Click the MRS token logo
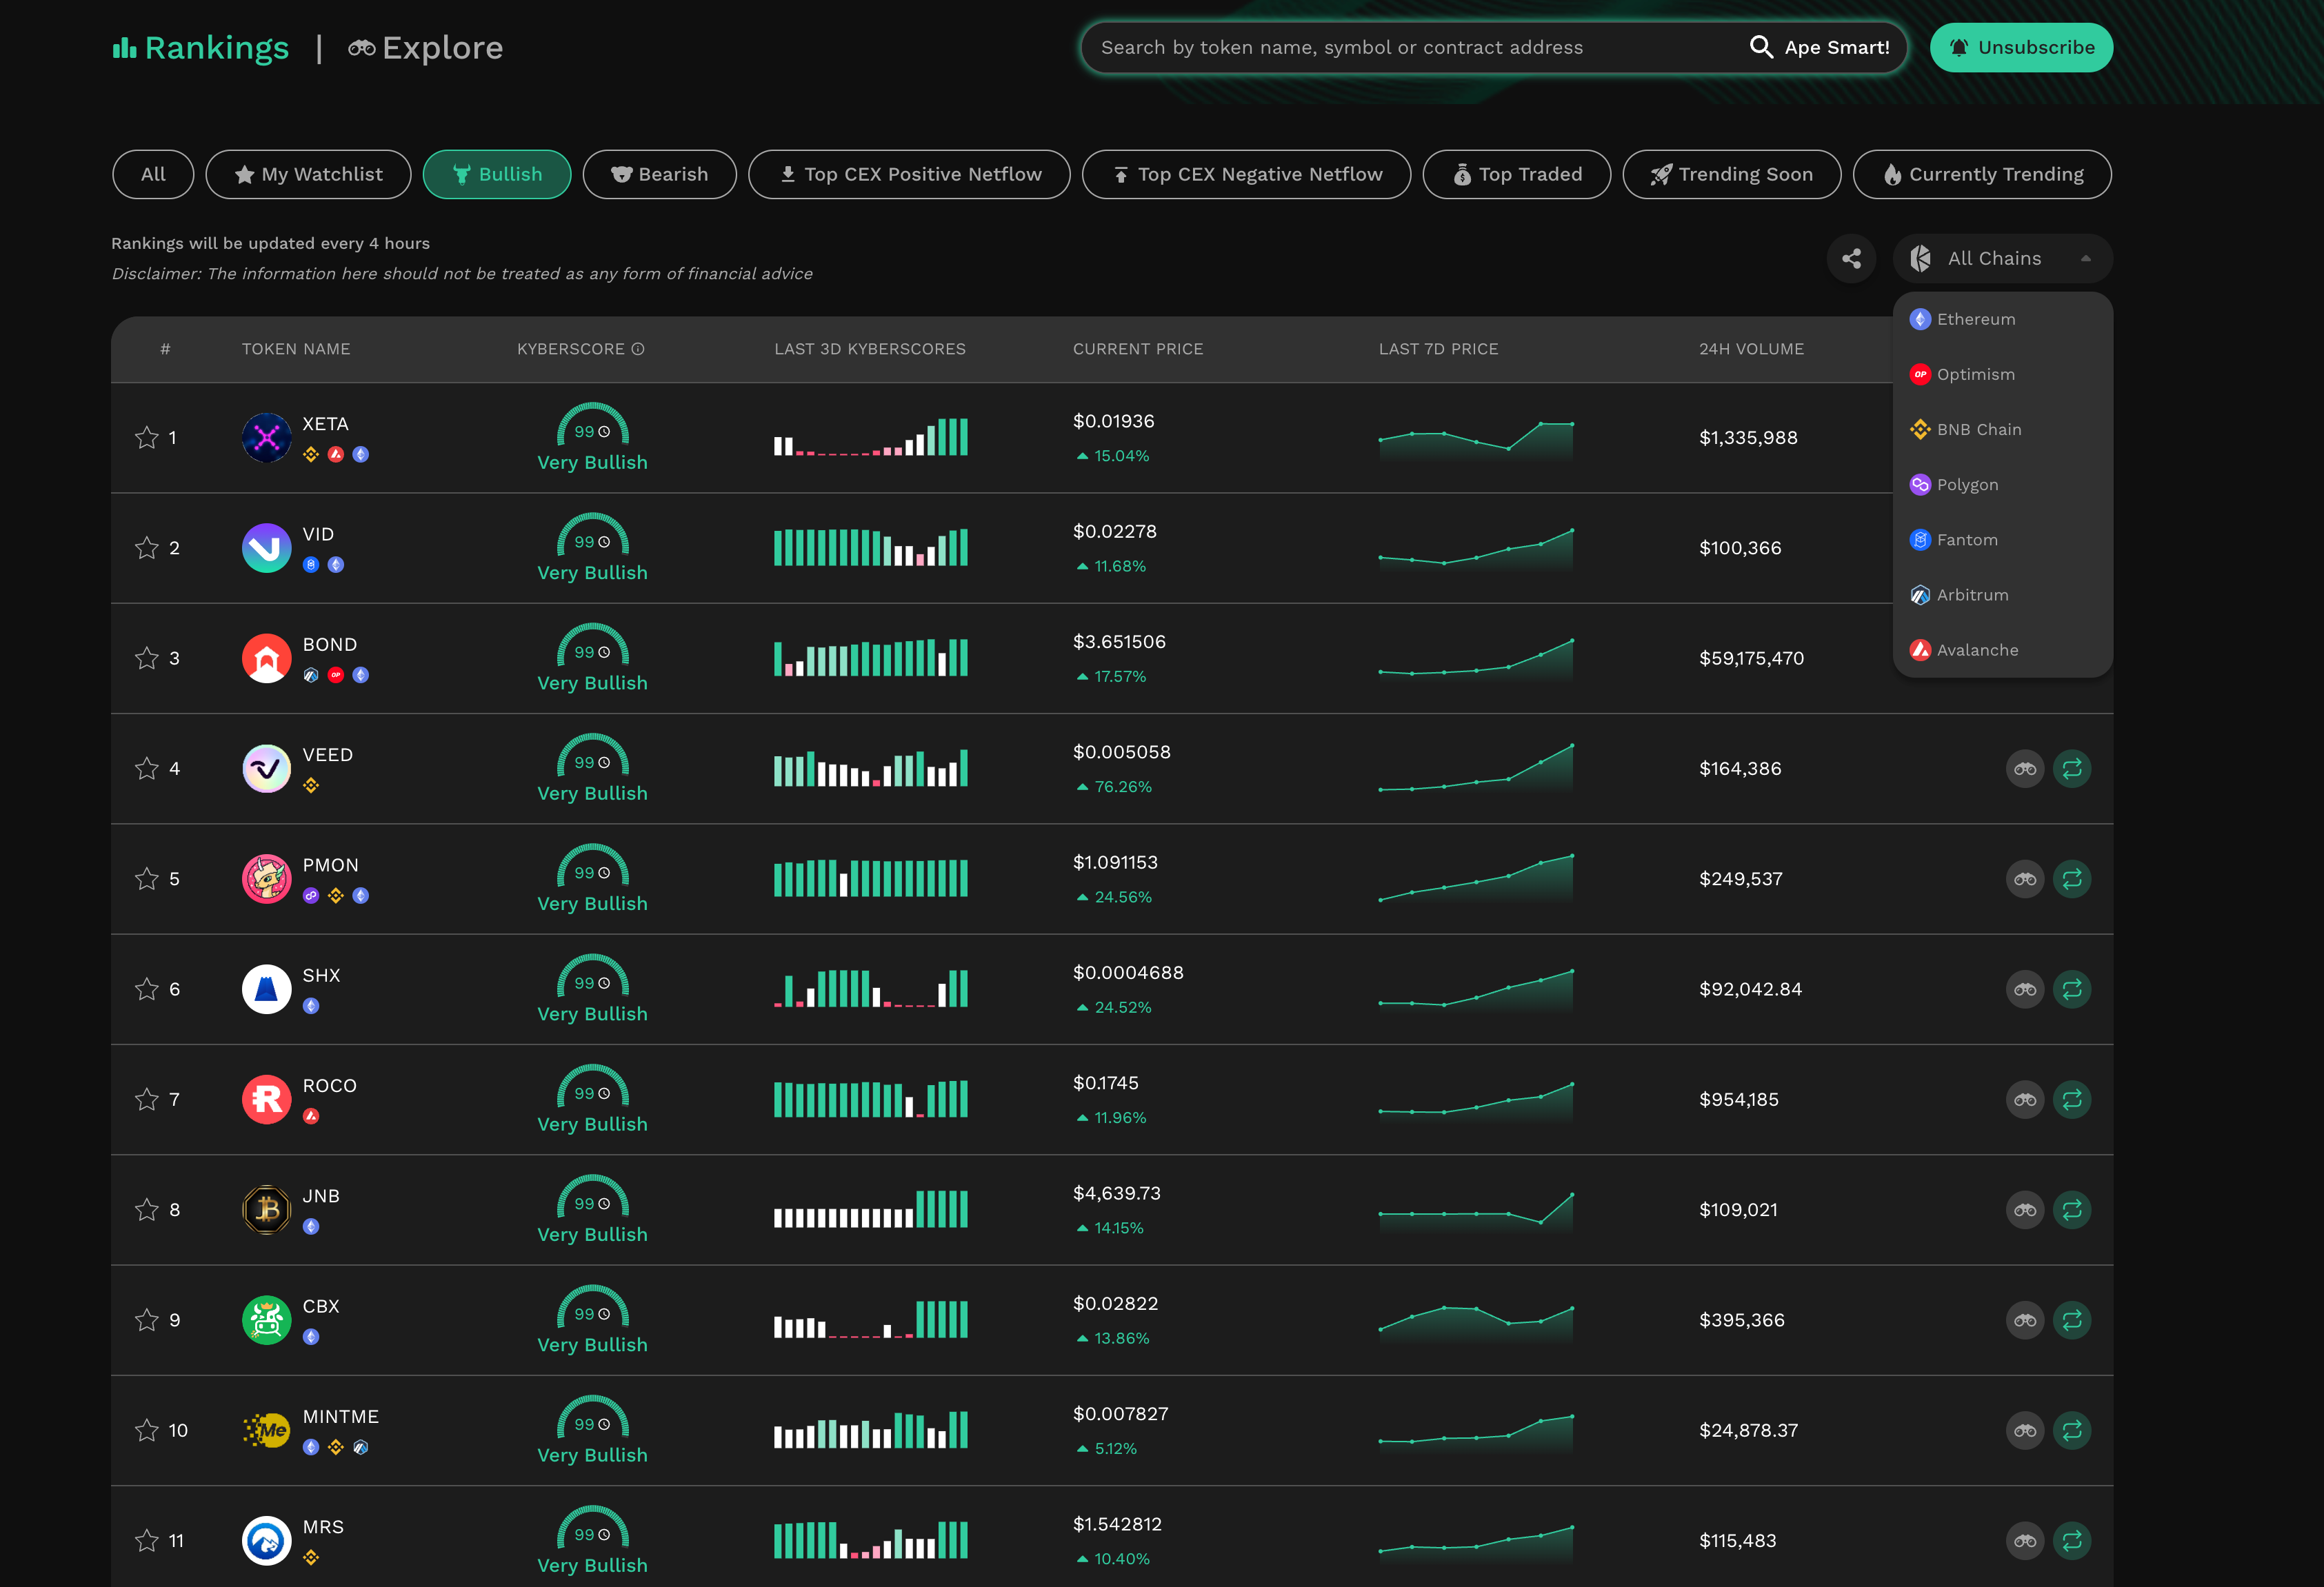This screenshot has height=1587, width=2324. 266,1541
